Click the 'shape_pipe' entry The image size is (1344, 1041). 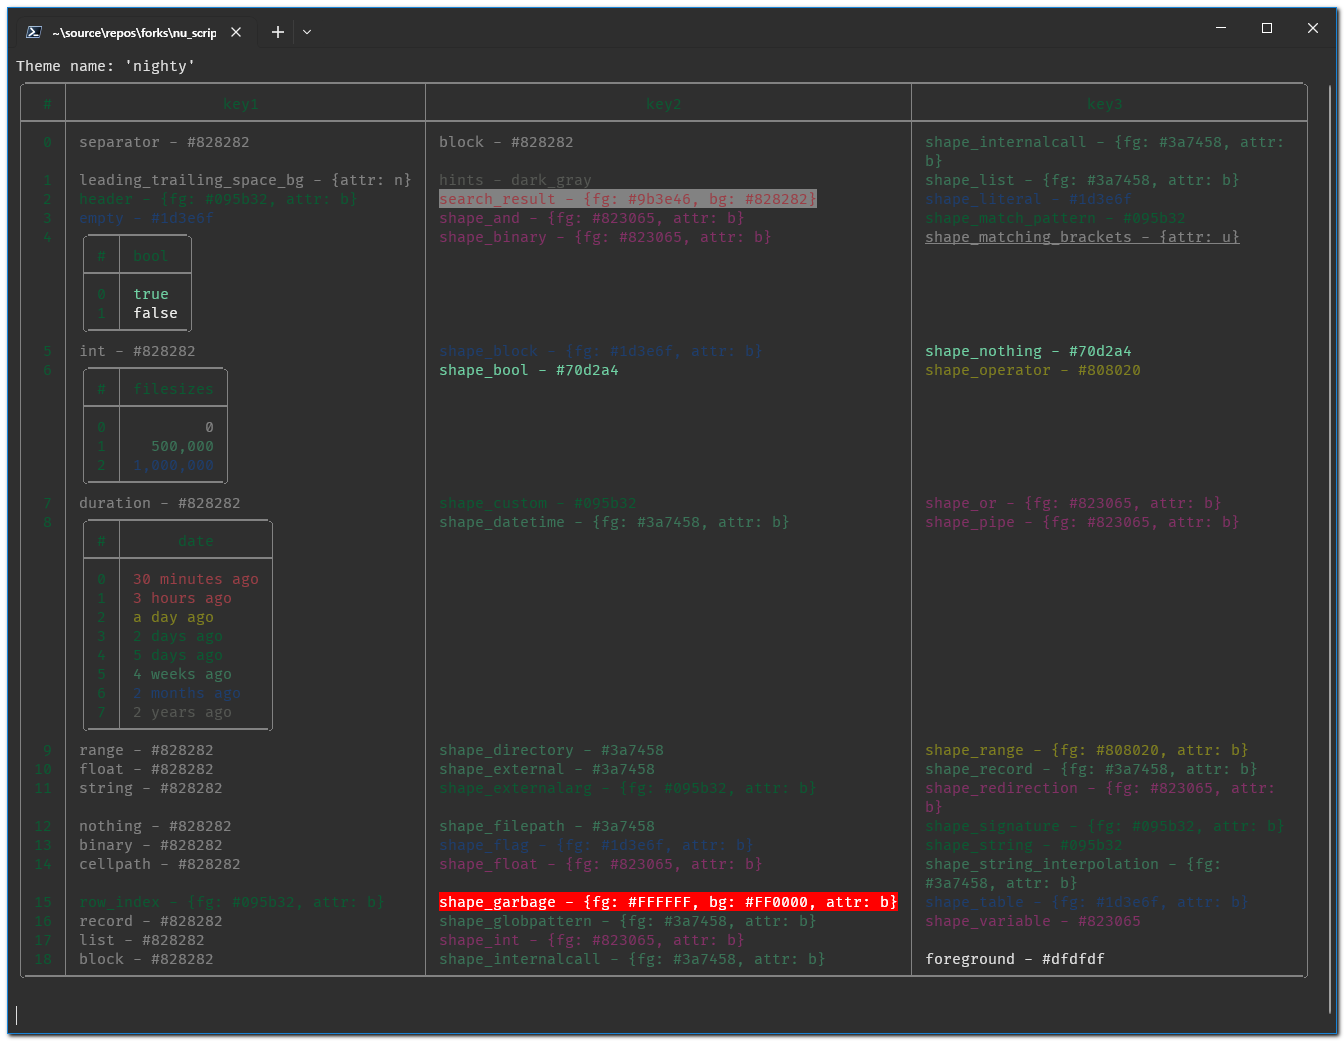point(1082,522)
